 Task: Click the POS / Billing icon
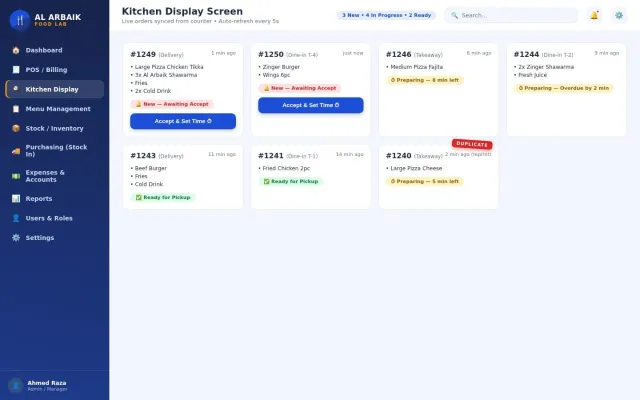coord(16,70)
